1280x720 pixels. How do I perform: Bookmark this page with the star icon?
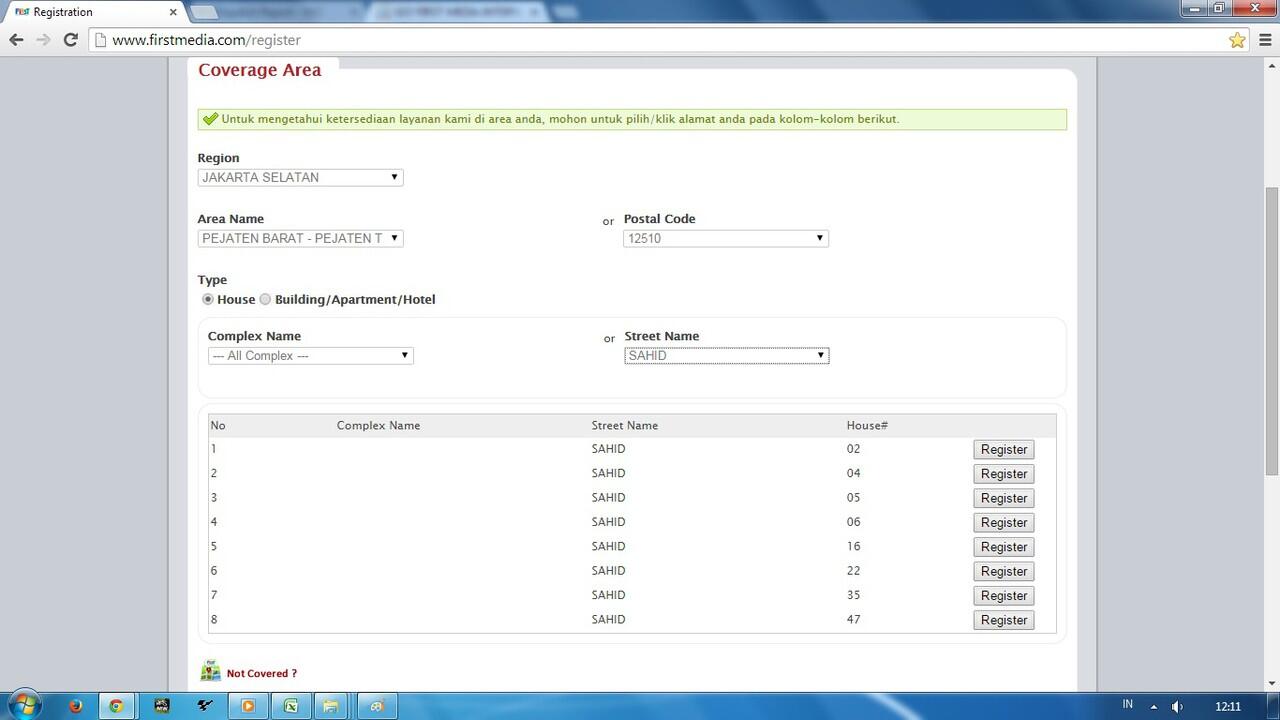[x=1237, y=40]
